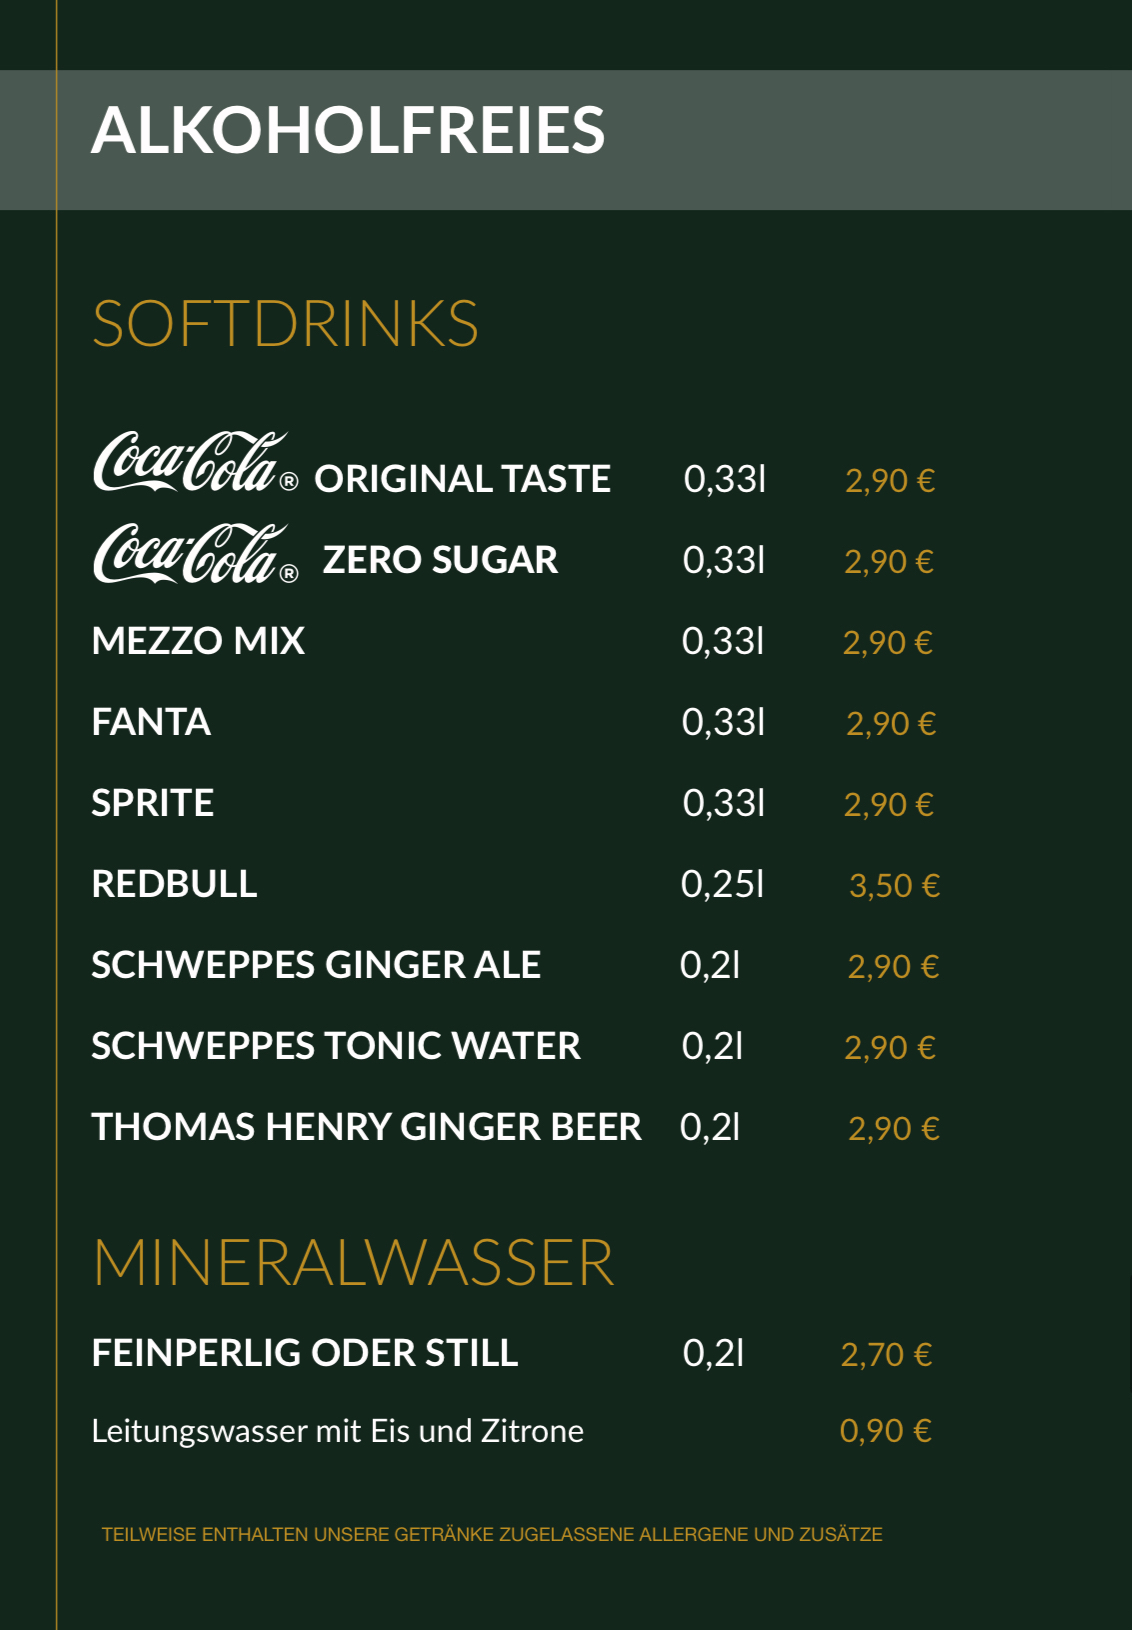Select the ALKOHOLFREIES page heading

coord(348,131)
